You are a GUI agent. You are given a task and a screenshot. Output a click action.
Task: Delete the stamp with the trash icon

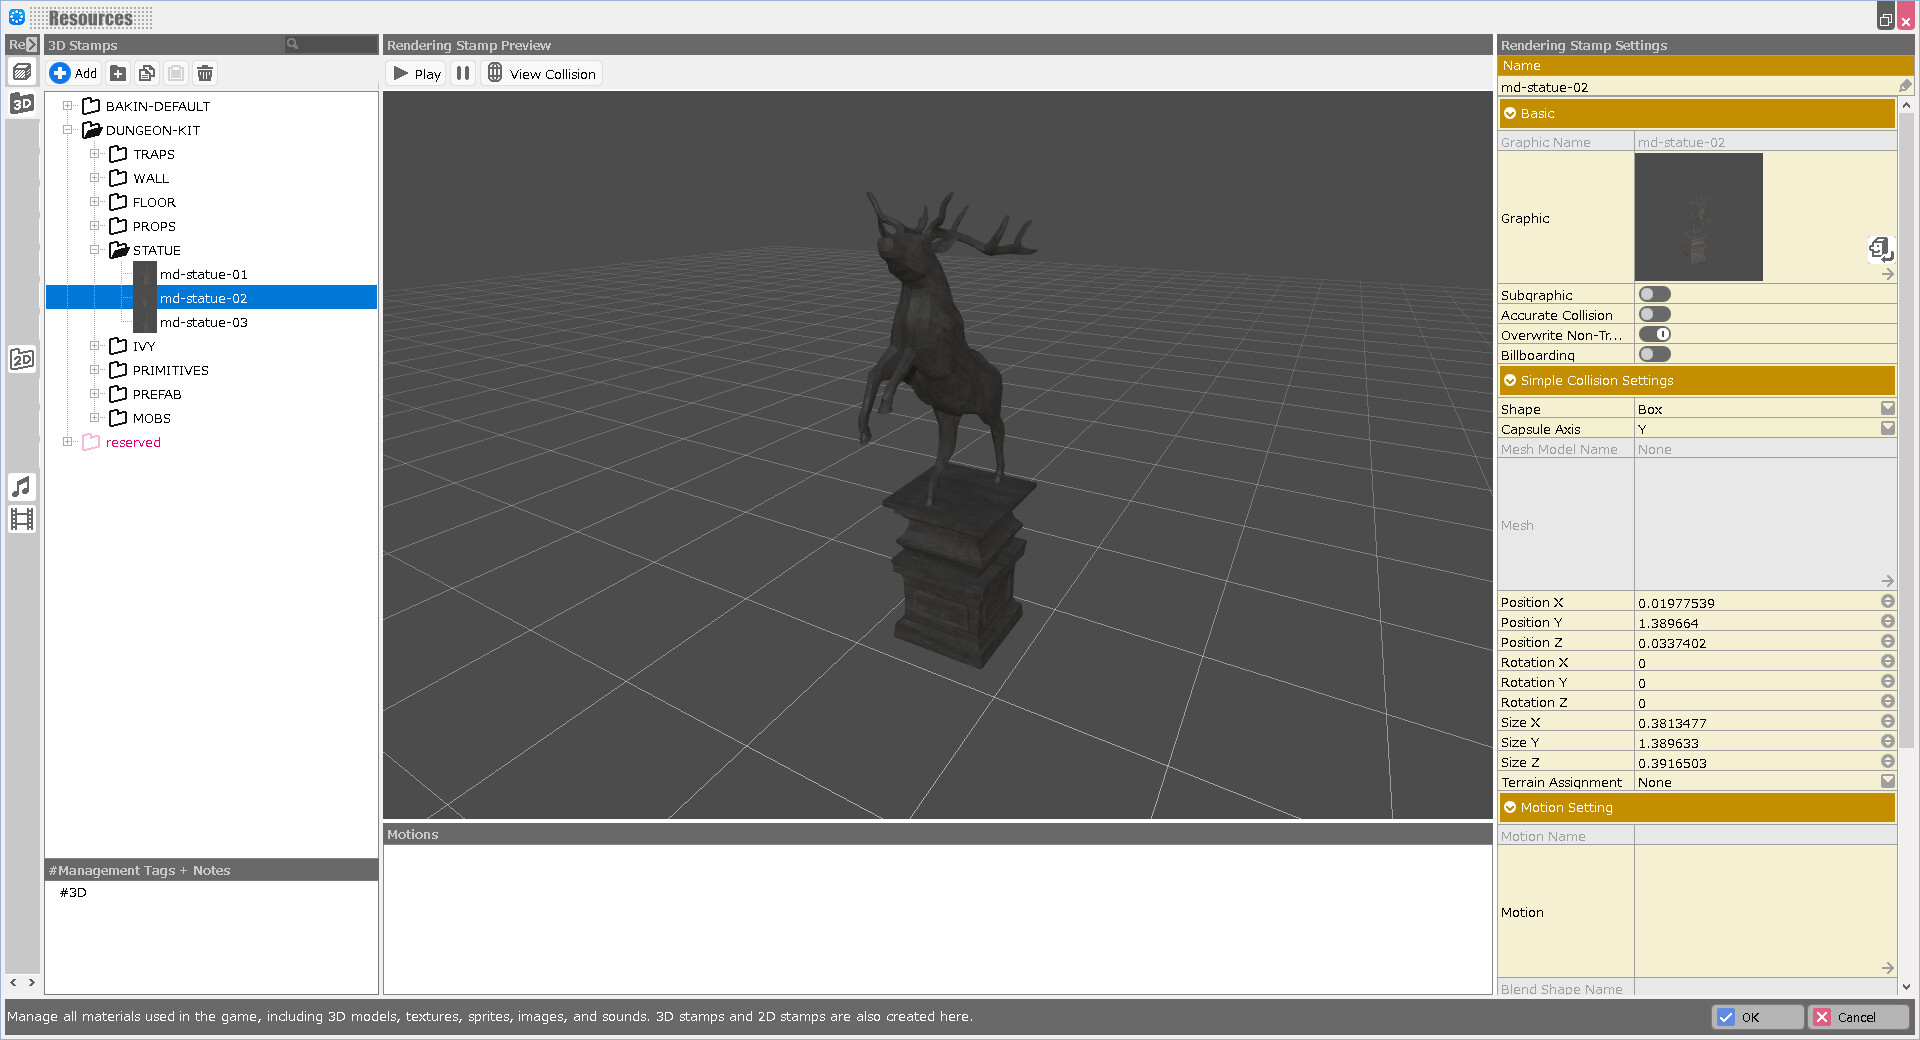[204, 72]
